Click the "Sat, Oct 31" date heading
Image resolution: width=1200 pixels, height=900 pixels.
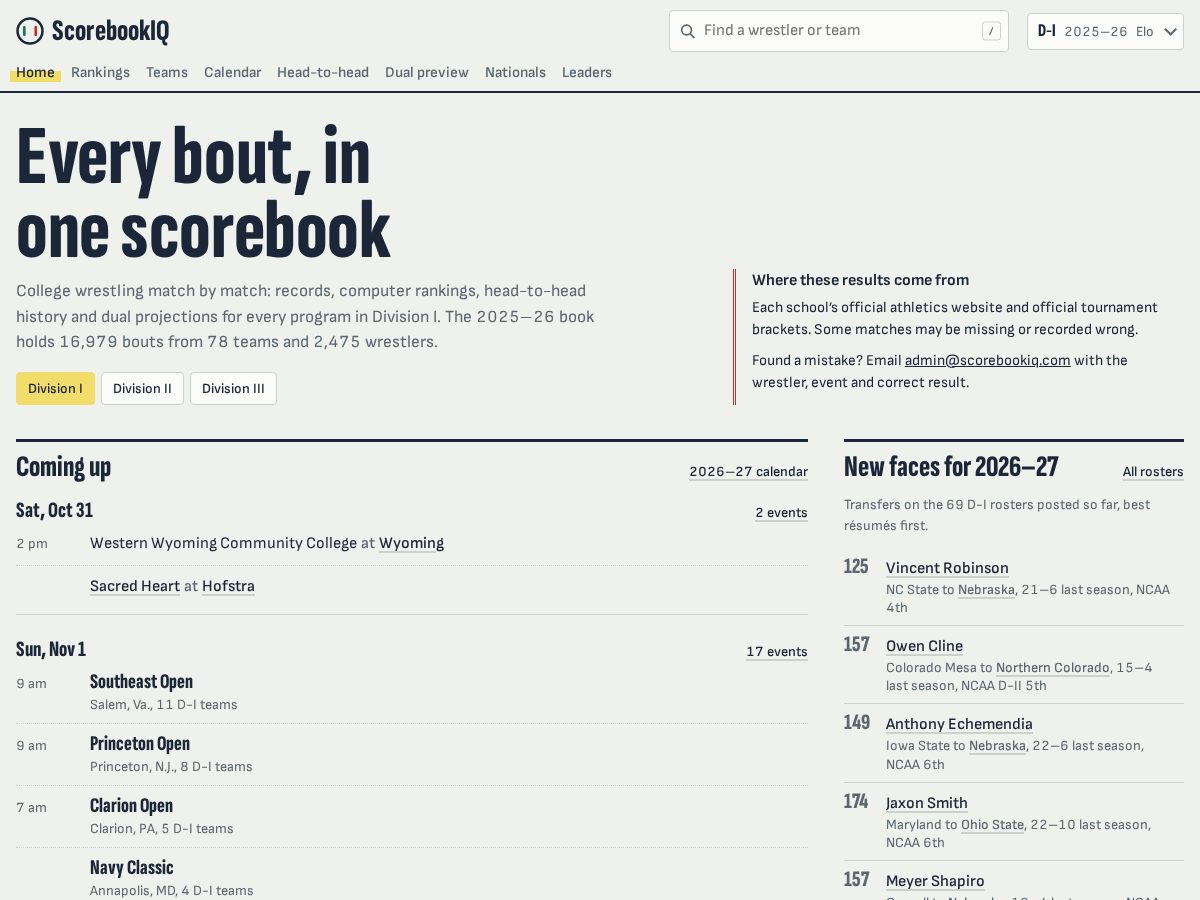click(x=54, y=510)
